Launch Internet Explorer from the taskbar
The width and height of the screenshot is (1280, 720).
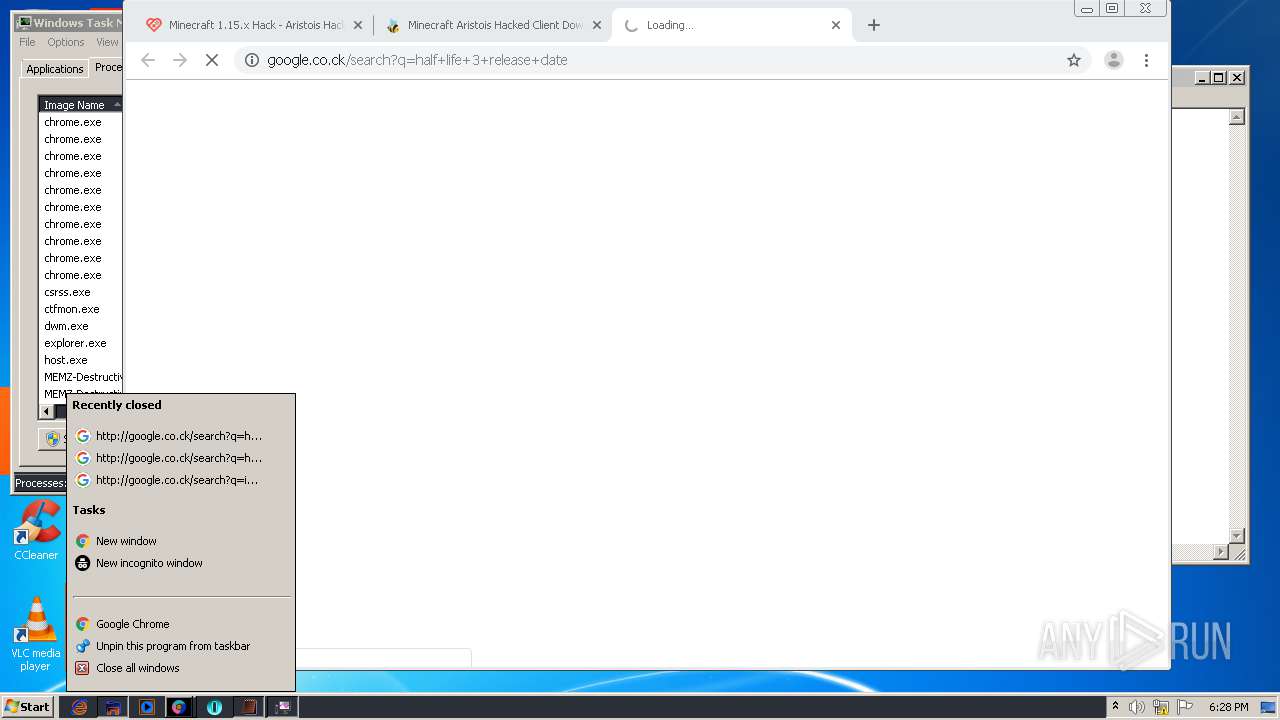[79, 707]
